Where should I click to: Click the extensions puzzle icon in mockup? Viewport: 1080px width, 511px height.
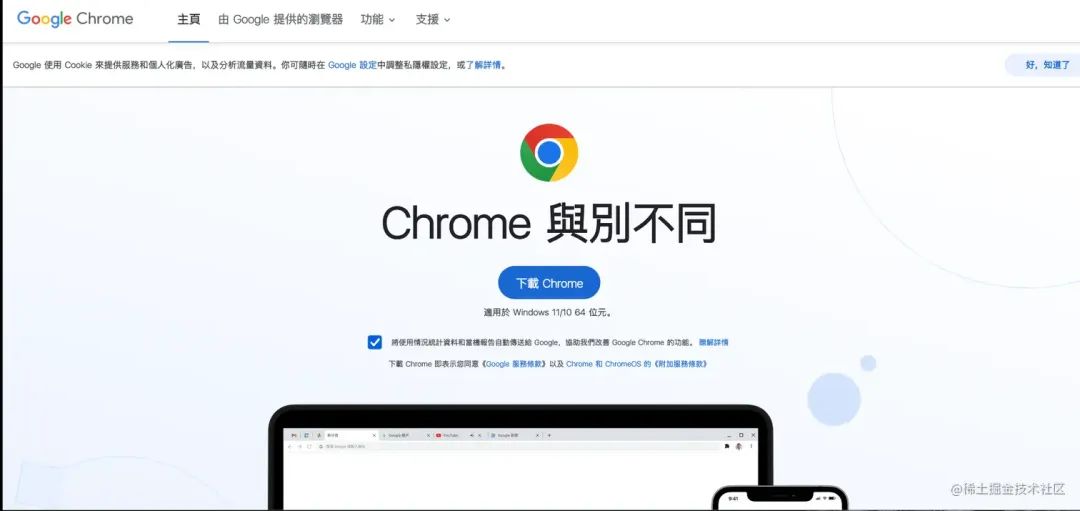(x=727, y=446)
